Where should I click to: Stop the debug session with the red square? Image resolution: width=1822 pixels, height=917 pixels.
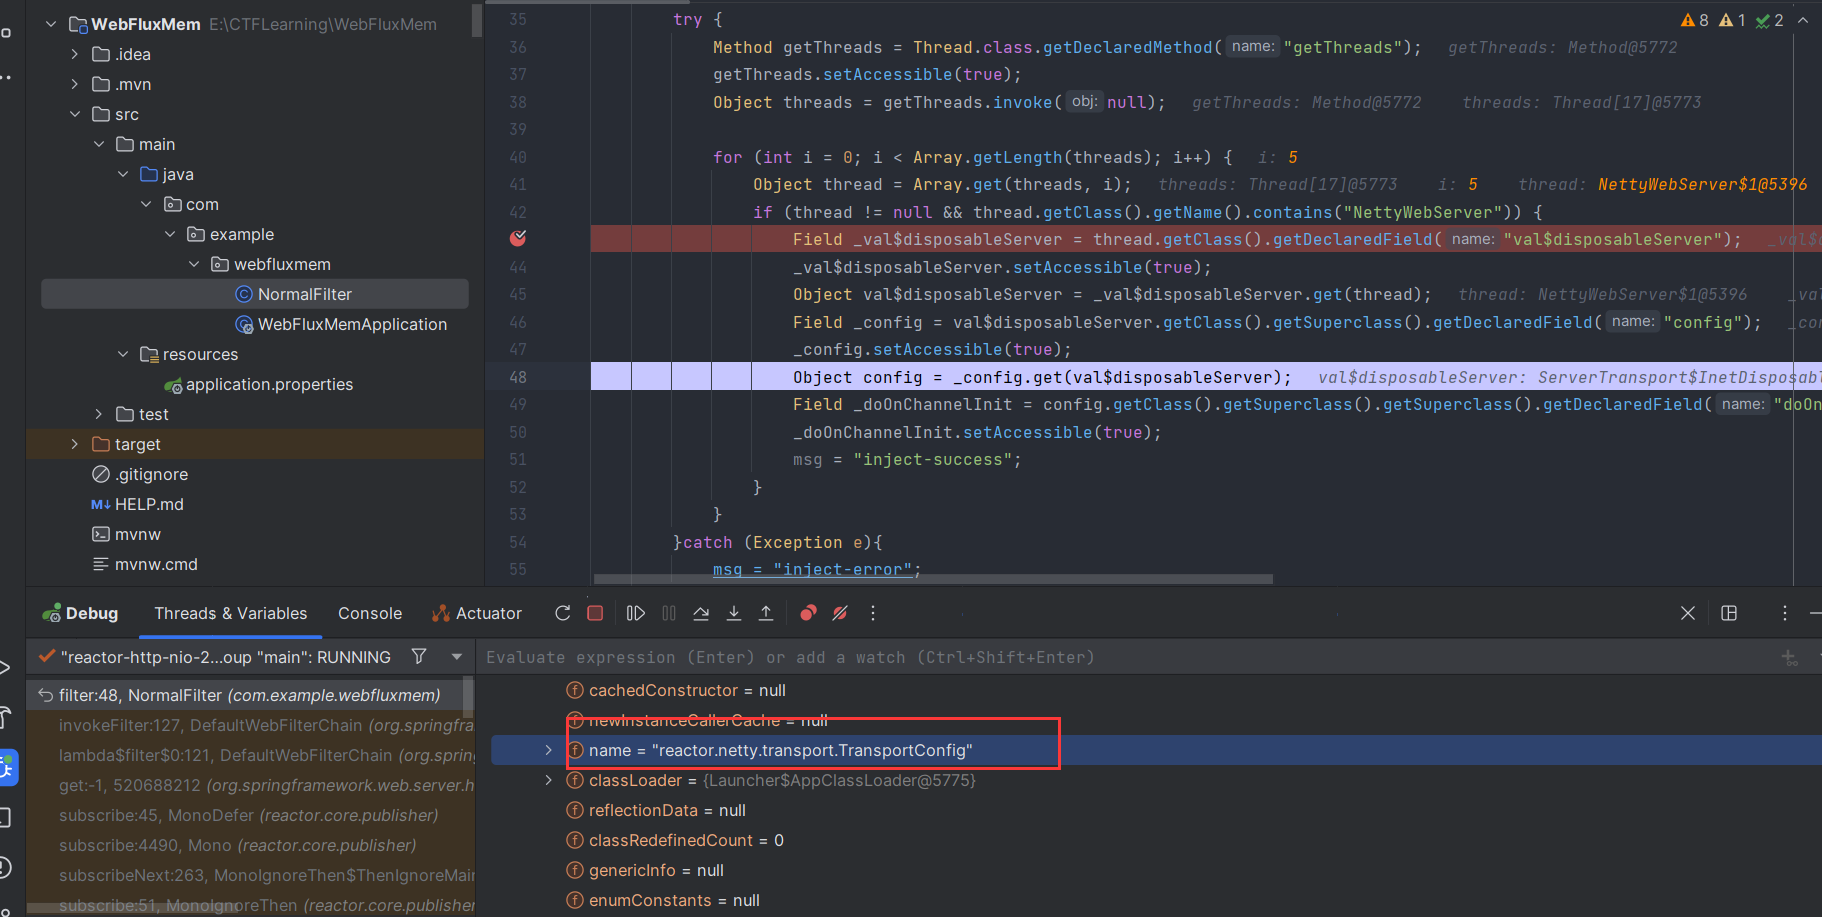(595, 613)
